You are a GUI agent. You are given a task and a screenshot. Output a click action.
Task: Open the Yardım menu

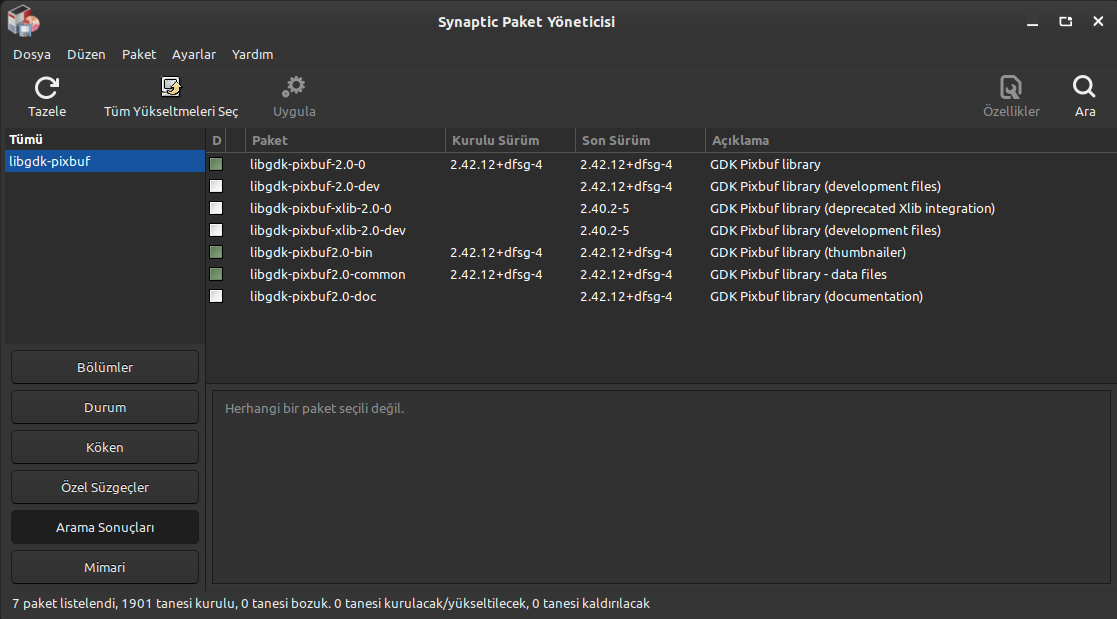click(252, 55)
